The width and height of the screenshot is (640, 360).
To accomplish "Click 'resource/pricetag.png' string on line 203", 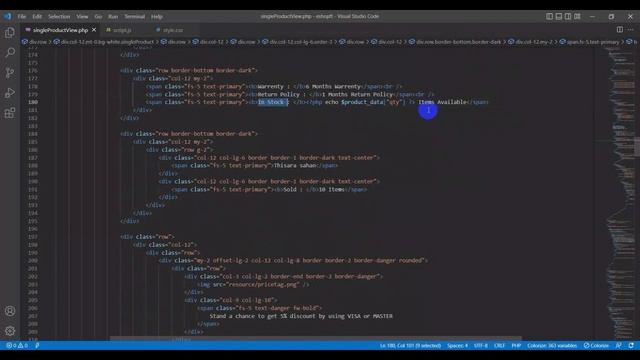I will [264, 284].
